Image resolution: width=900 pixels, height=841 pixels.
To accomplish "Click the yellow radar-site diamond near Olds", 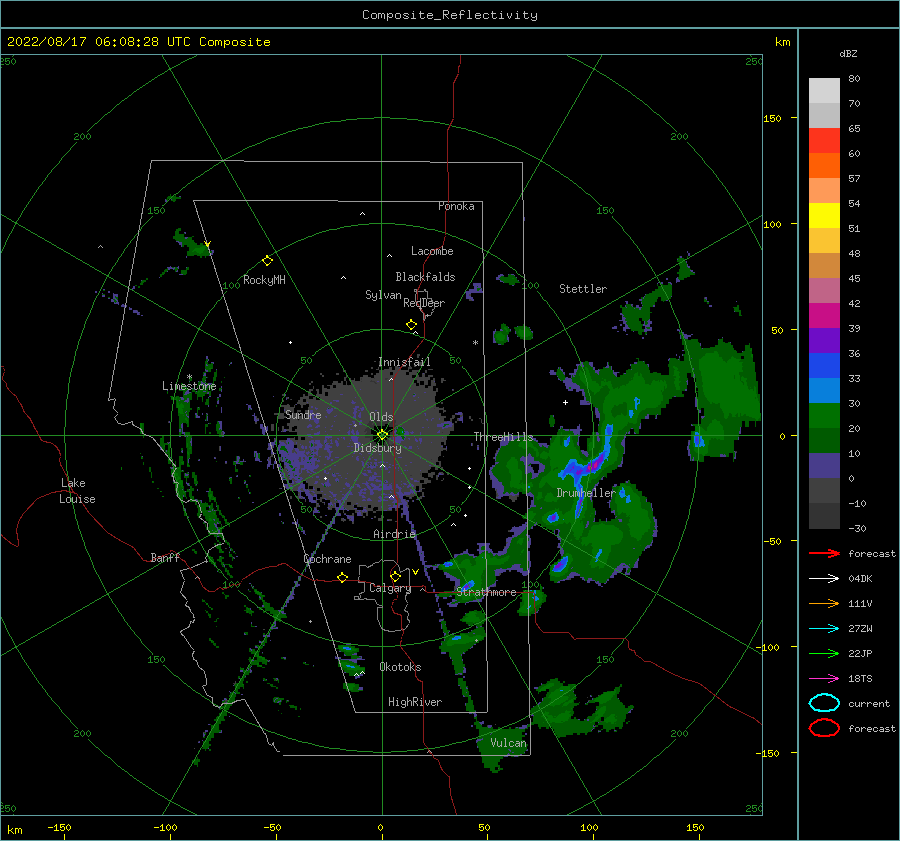I will click(382, 435).
